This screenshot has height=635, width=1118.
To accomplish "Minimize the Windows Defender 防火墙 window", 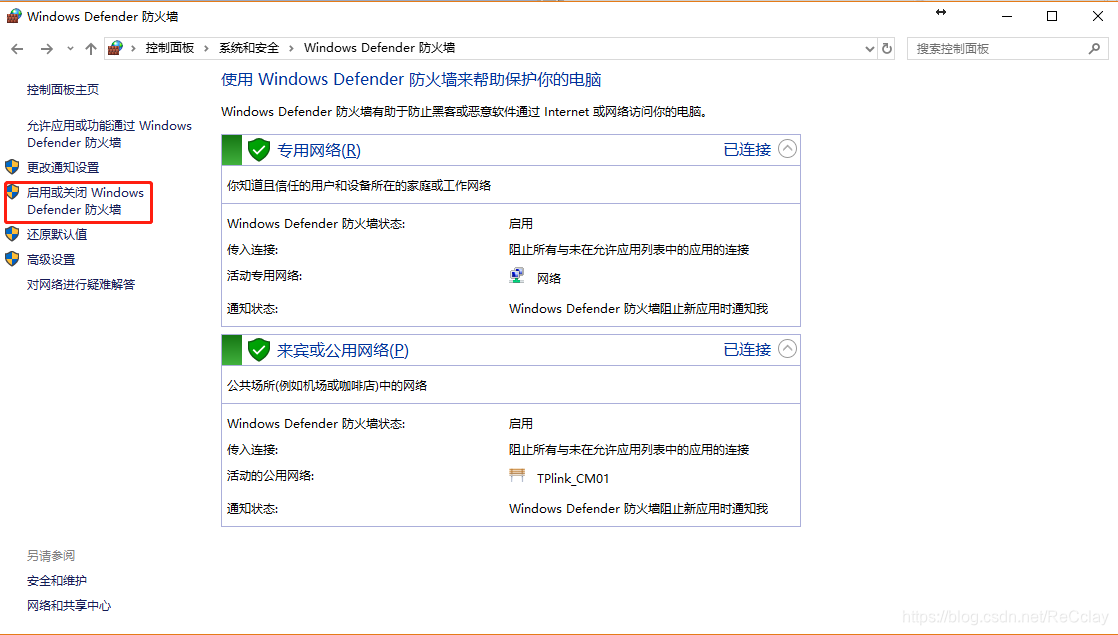I will 1007,16.
